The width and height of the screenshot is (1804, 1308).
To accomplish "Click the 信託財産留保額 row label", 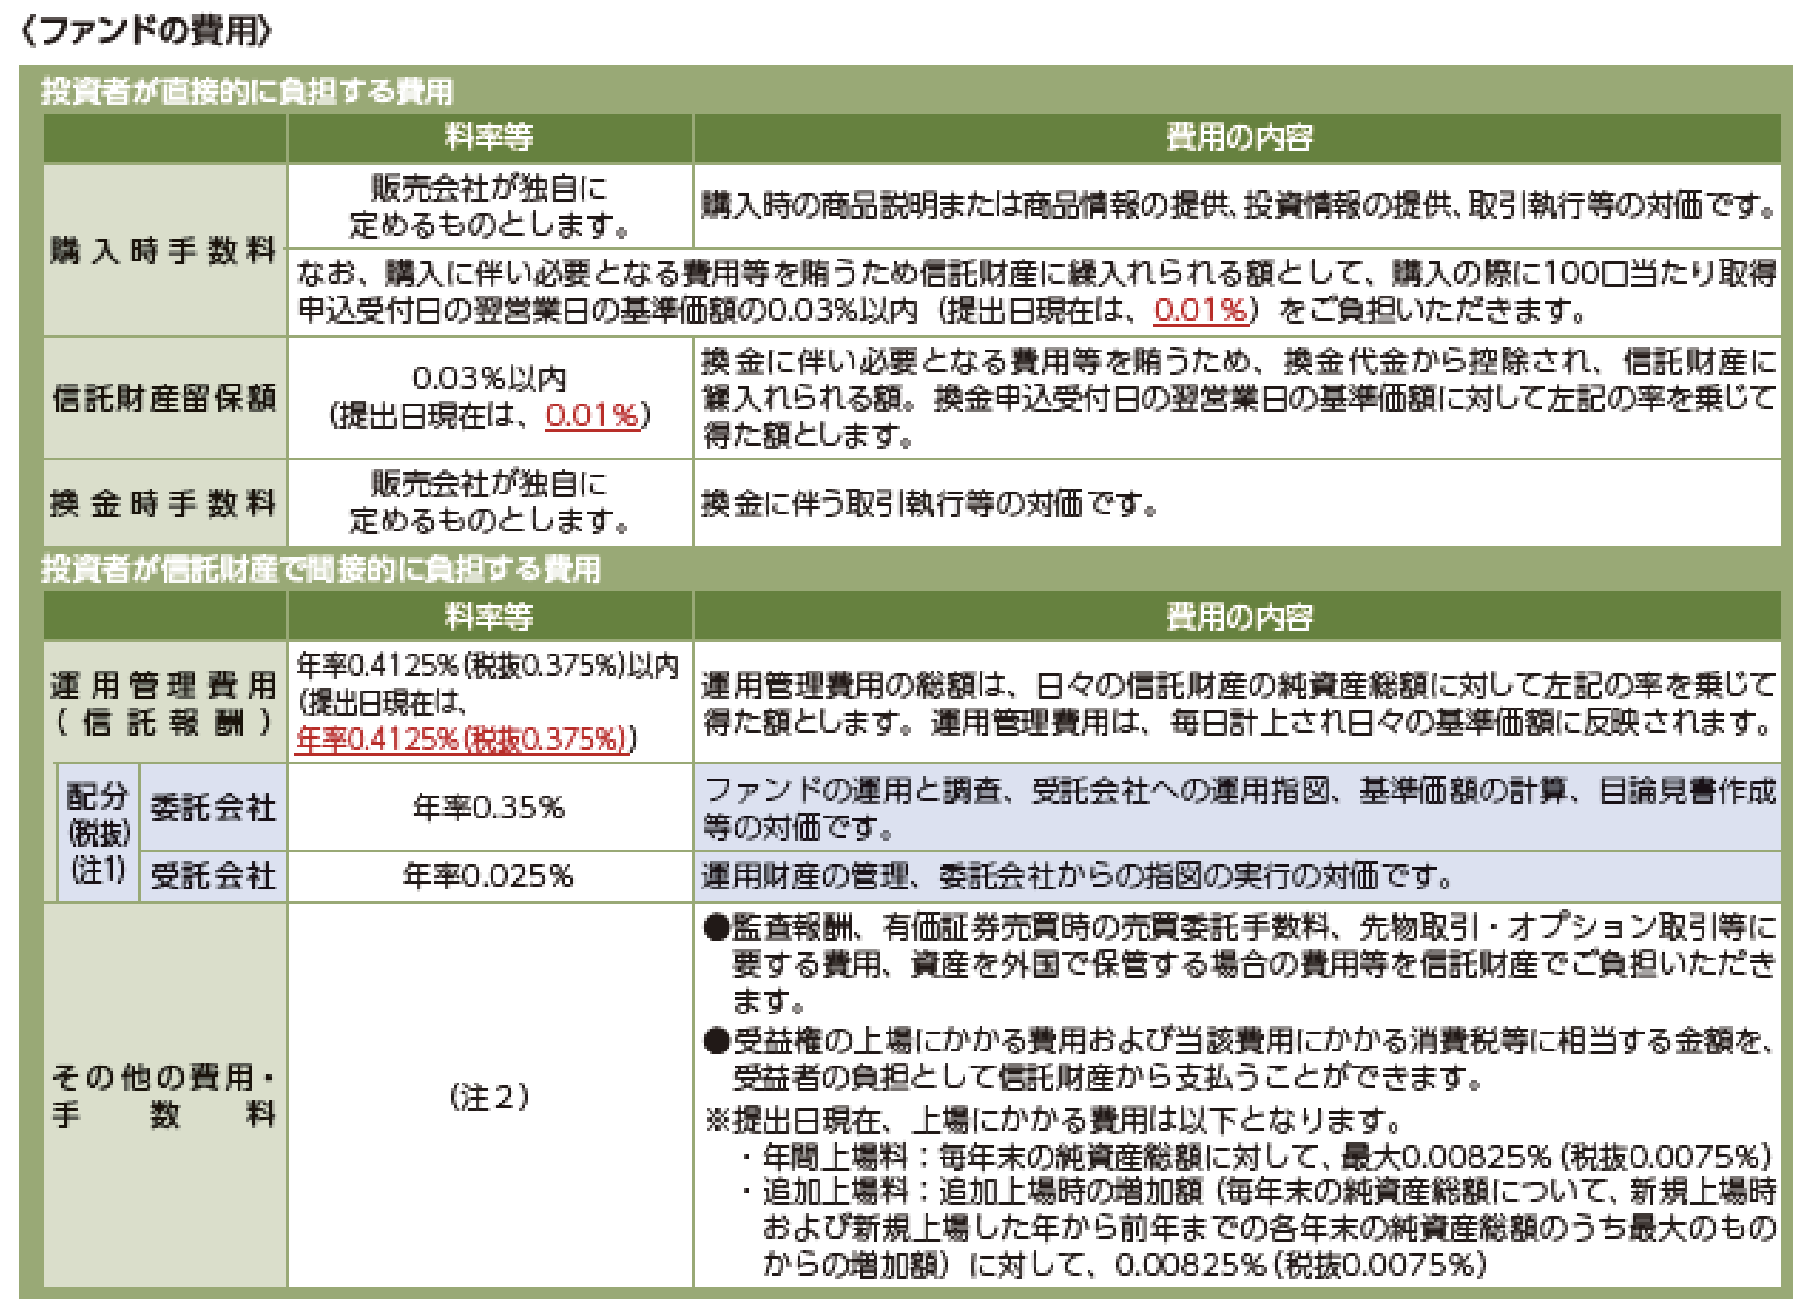I will point(164,398).
